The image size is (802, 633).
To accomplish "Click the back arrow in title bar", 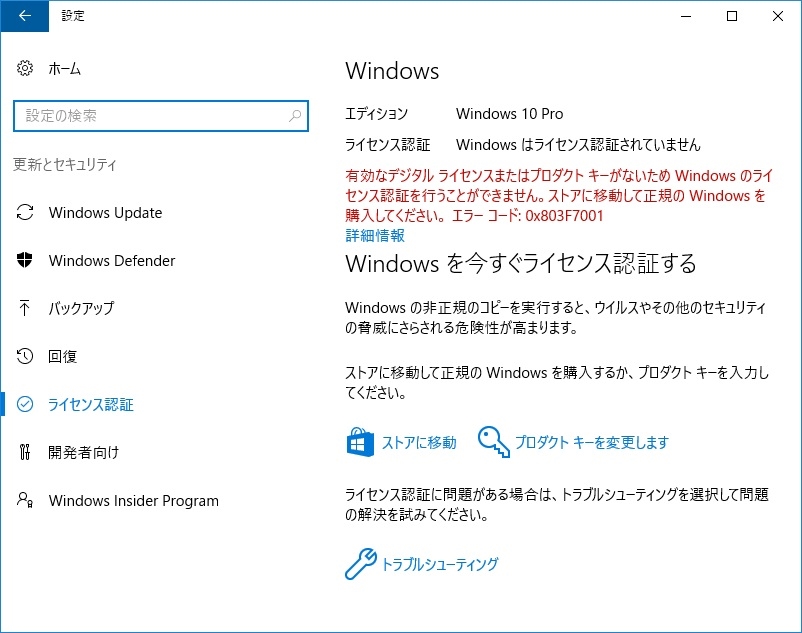I will pyautogui.click(x=25, y=16).
